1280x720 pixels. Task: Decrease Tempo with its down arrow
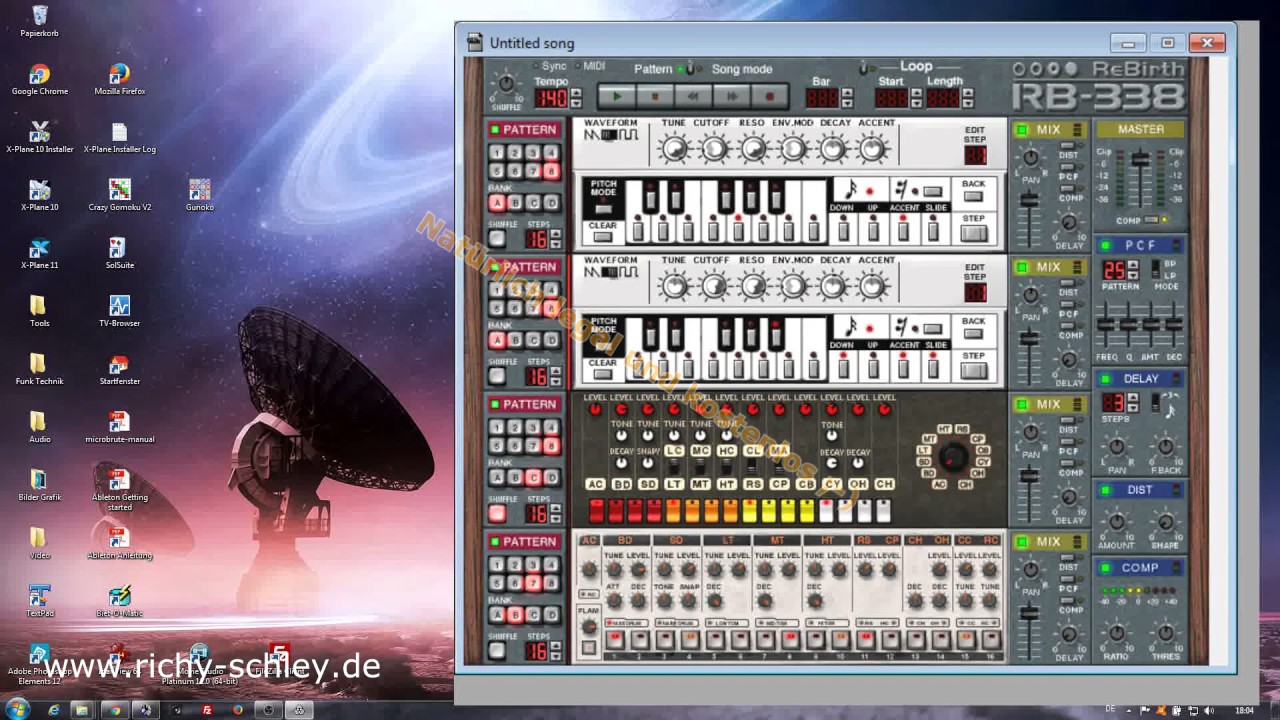click(576, 103)
